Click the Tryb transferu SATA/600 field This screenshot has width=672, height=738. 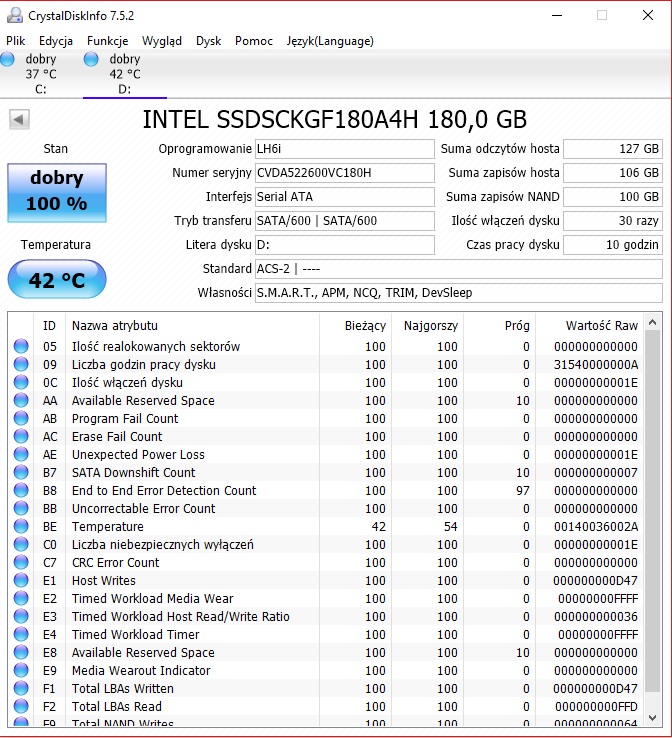(344, 221)
